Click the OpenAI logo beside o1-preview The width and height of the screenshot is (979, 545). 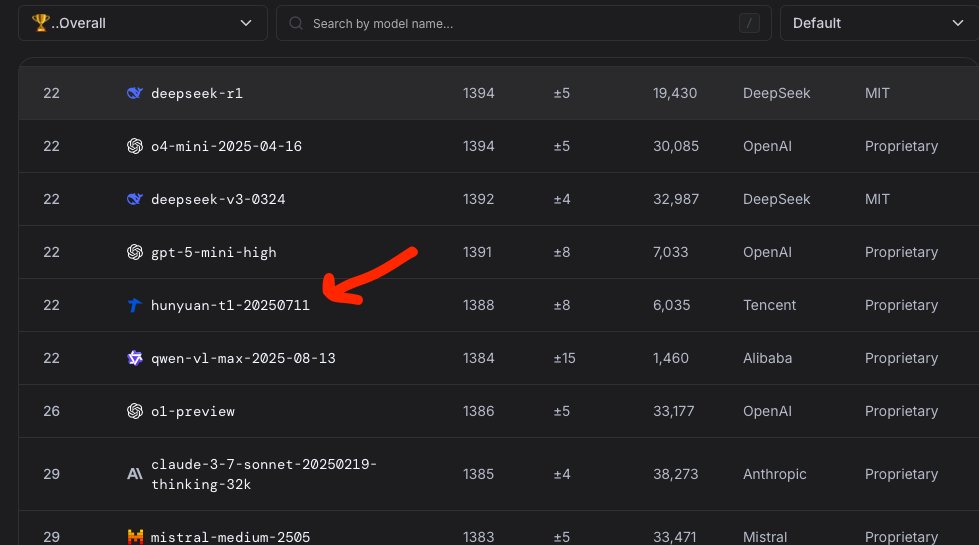[135, 411]
